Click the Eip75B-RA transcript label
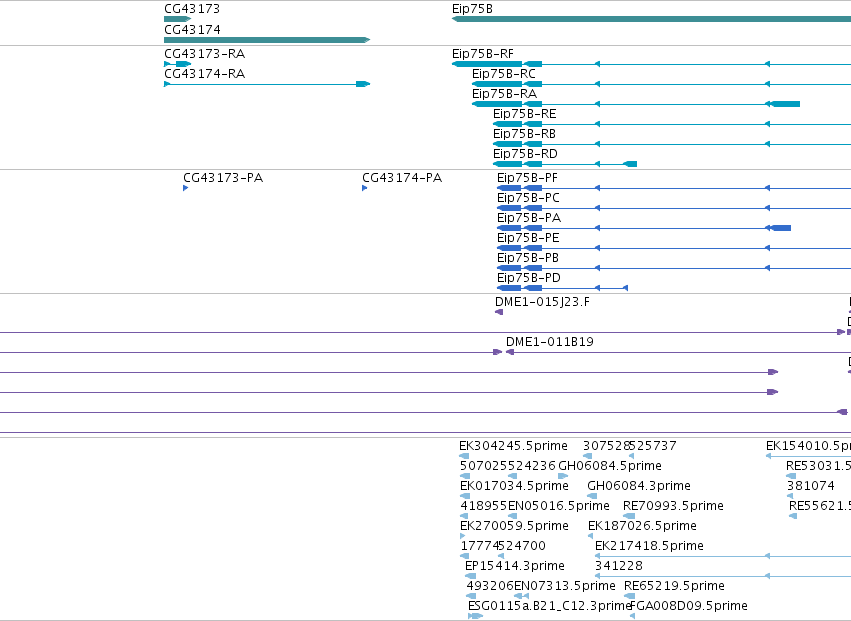The image size is (851, 621). (x=504, y=94)
